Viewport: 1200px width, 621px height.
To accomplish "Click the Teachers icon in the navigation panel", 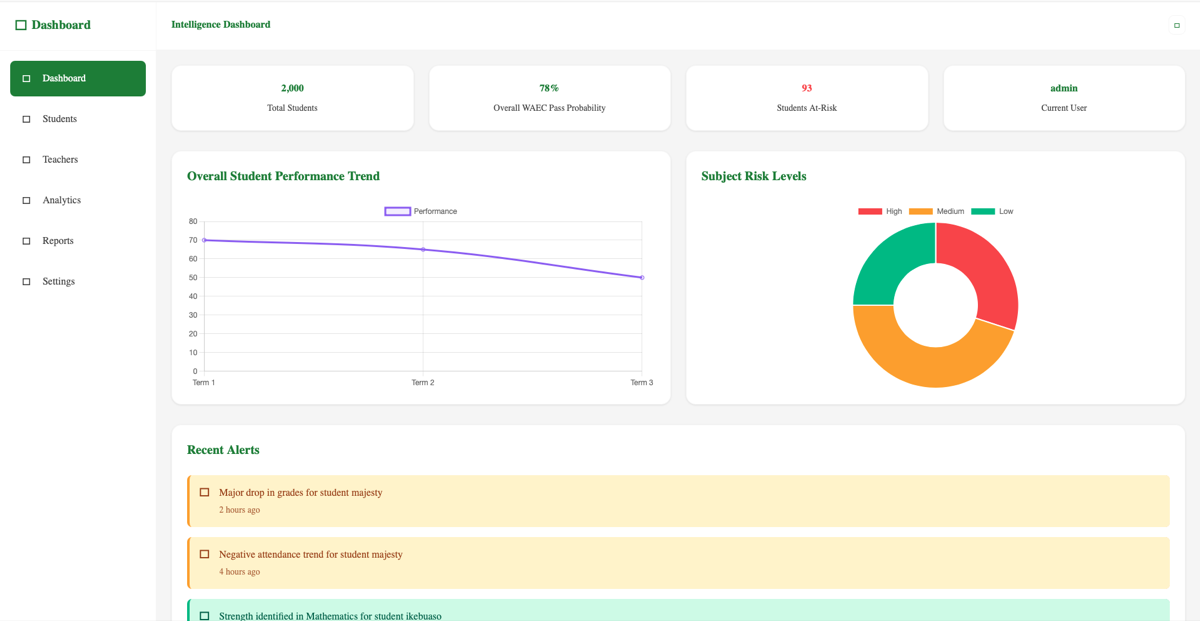I will 26,160.
